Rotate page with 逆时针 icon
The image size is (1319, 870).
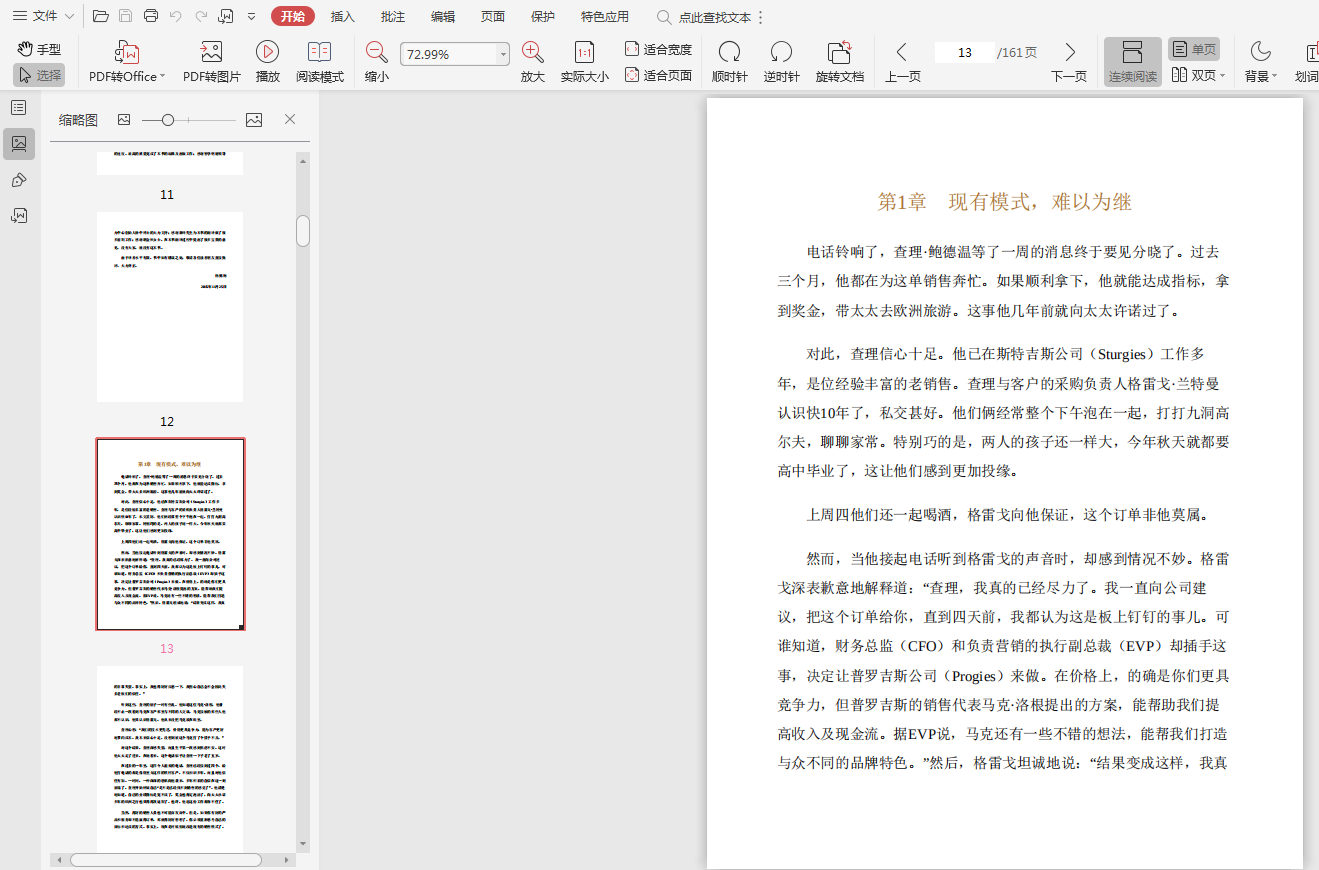[x=781, y=53]
